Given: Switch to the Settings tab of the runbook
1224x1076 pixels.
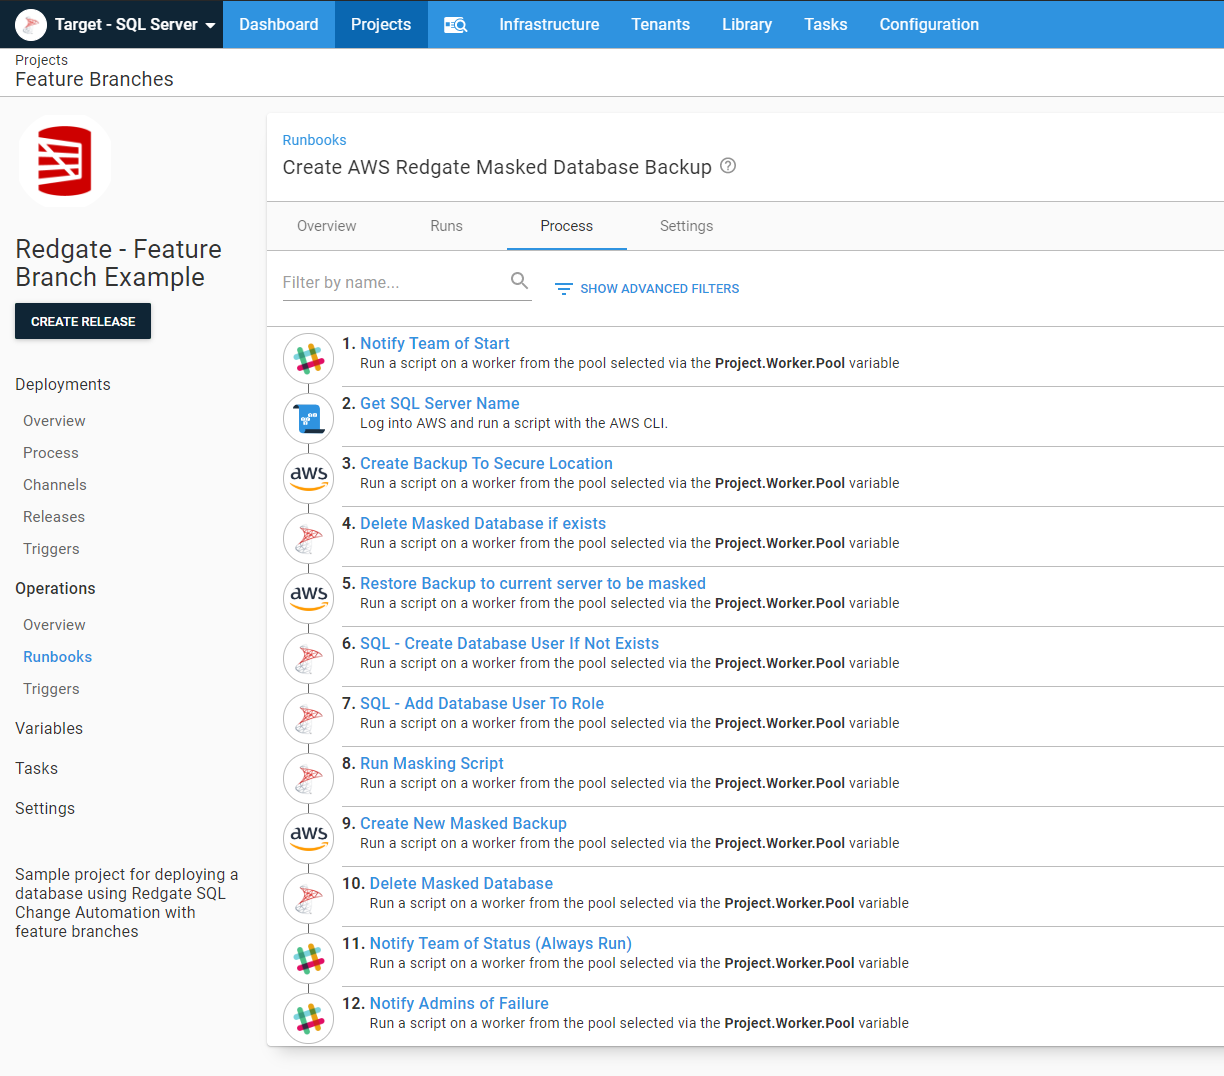Looking at the screenshot, I should click(x=686, y=226).
